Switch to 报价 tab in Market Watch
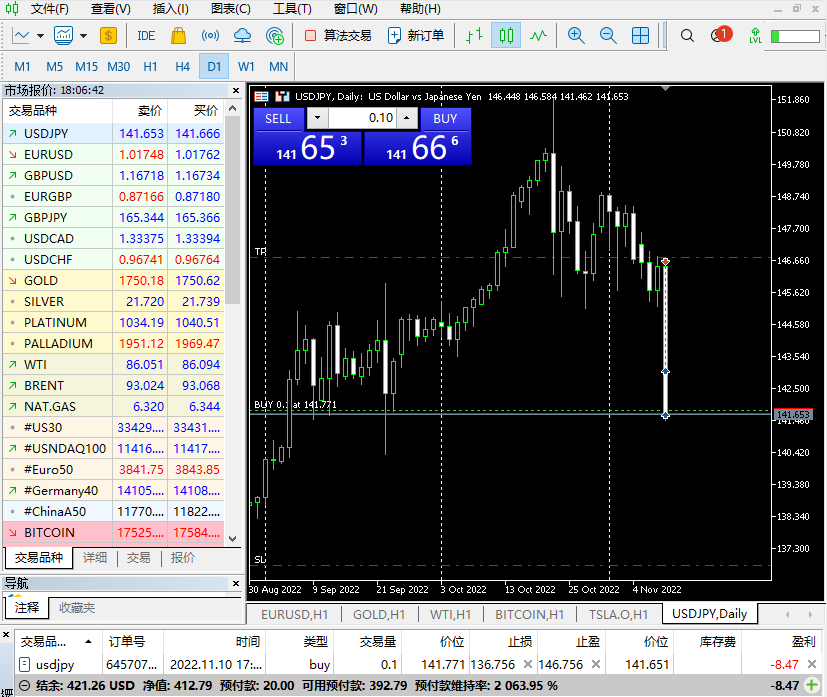Viewport: 827px width, 697px height. point(183,558)
